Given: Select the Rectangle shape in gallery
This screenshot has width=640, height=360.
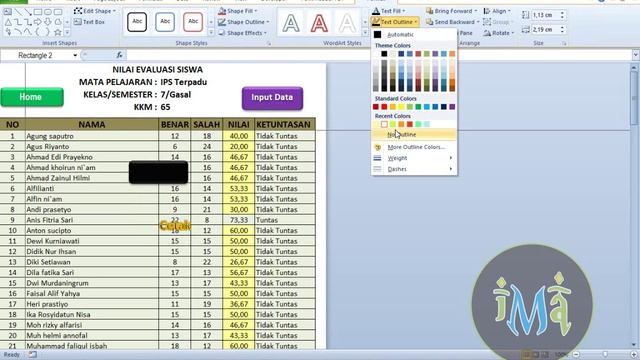Looking at the screenshot, I should click(x=38, y=12).
